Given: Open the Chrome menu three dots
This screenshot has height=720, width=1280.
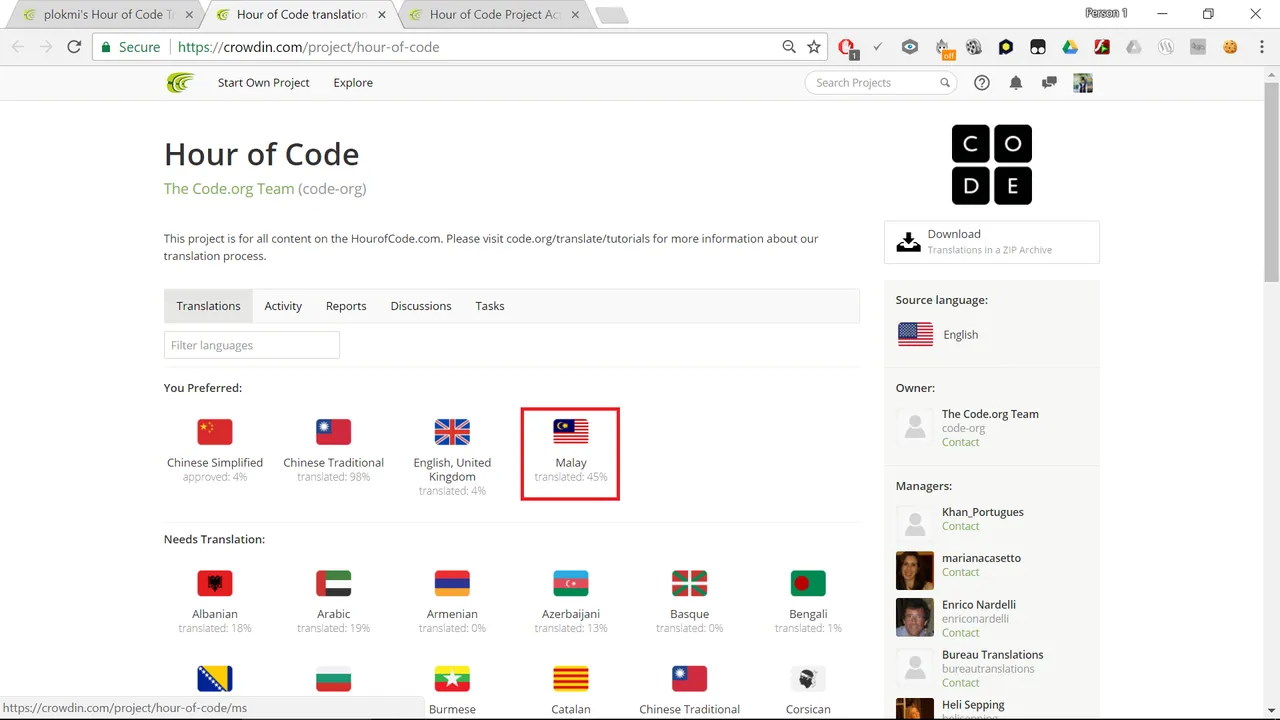Looking at the screenshot, I should [1260, 47].
